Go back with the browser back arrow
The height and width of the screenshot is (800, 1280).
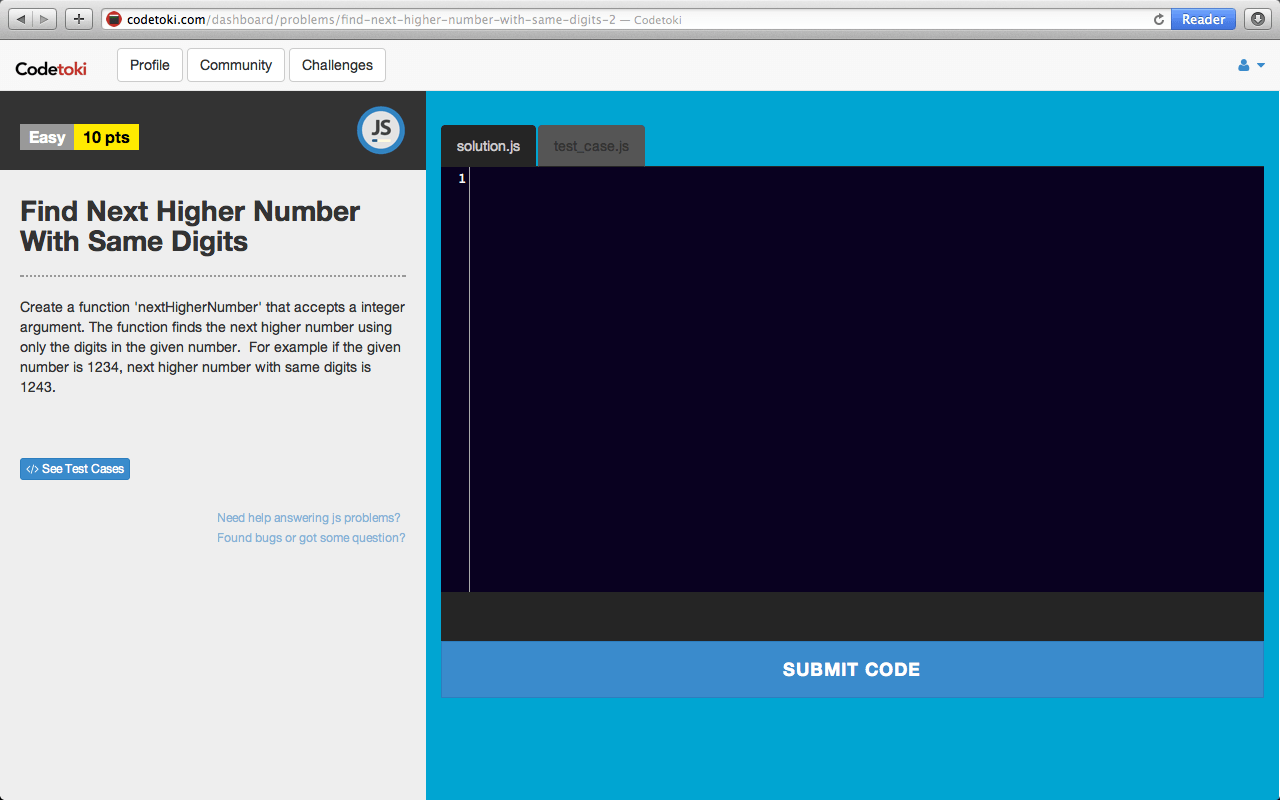(20, 19)
